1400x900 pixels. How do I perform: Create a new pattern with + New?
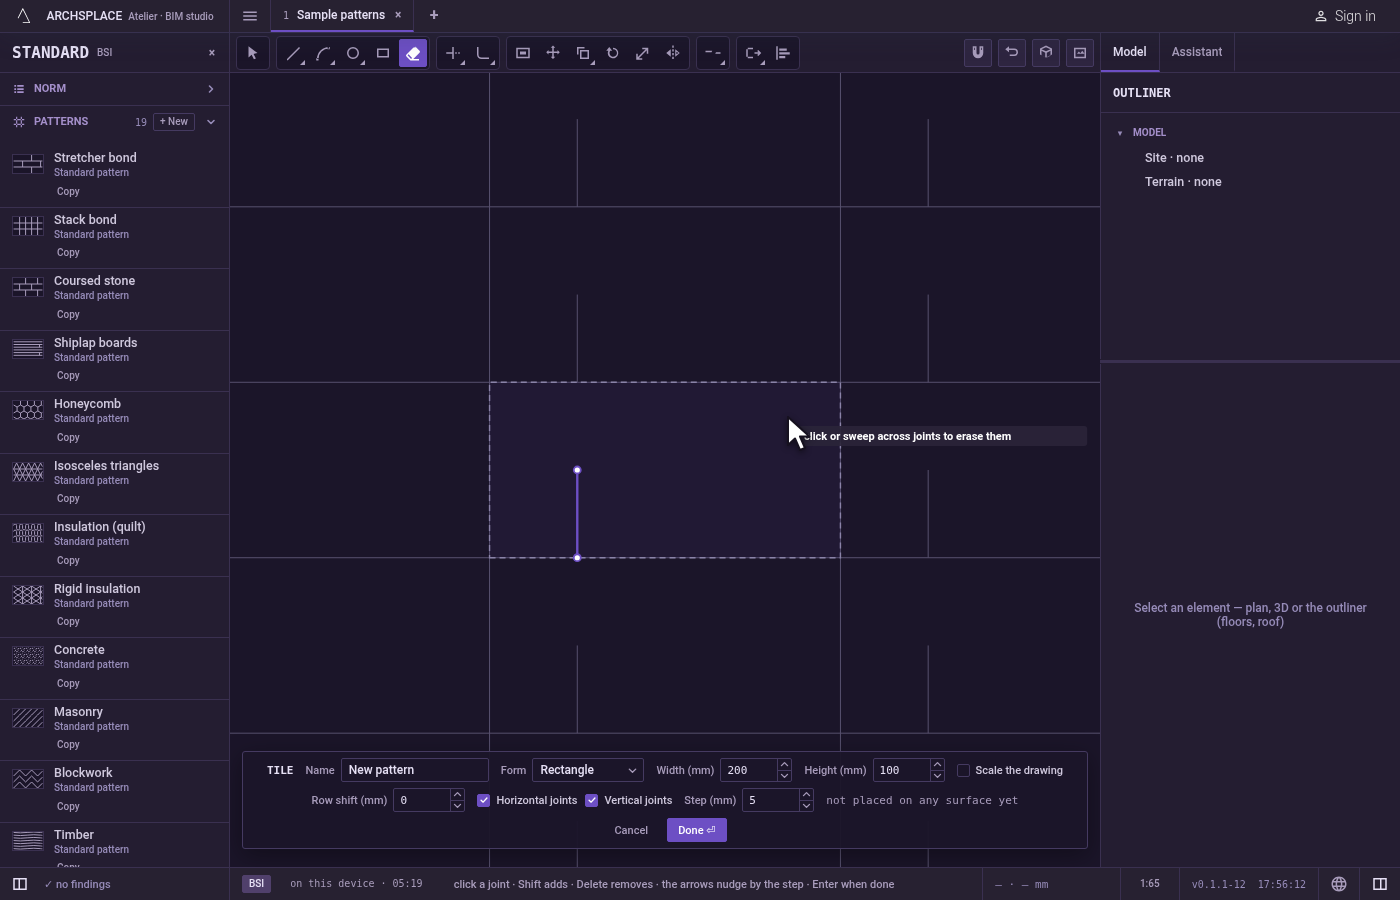tap(174, 122)
